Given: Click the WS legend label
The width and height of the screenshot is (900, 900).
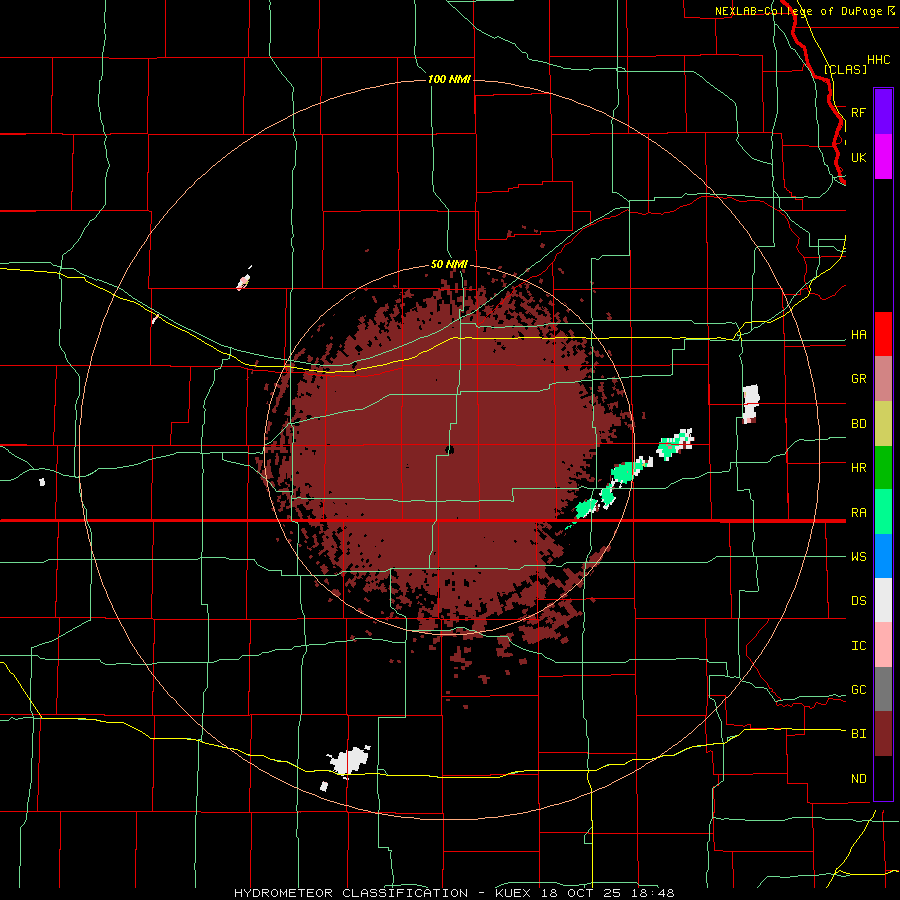Looking at the screenshot, I should click(858, 557).
